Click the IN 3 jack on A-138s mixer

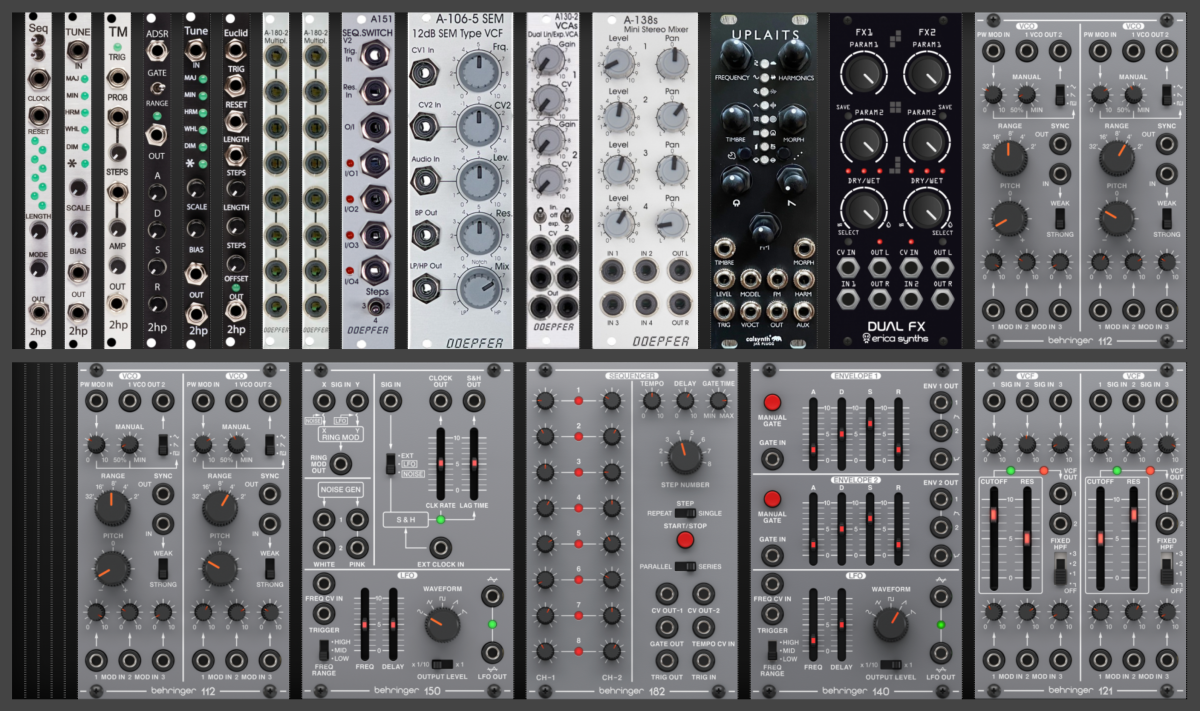point(611,304)
